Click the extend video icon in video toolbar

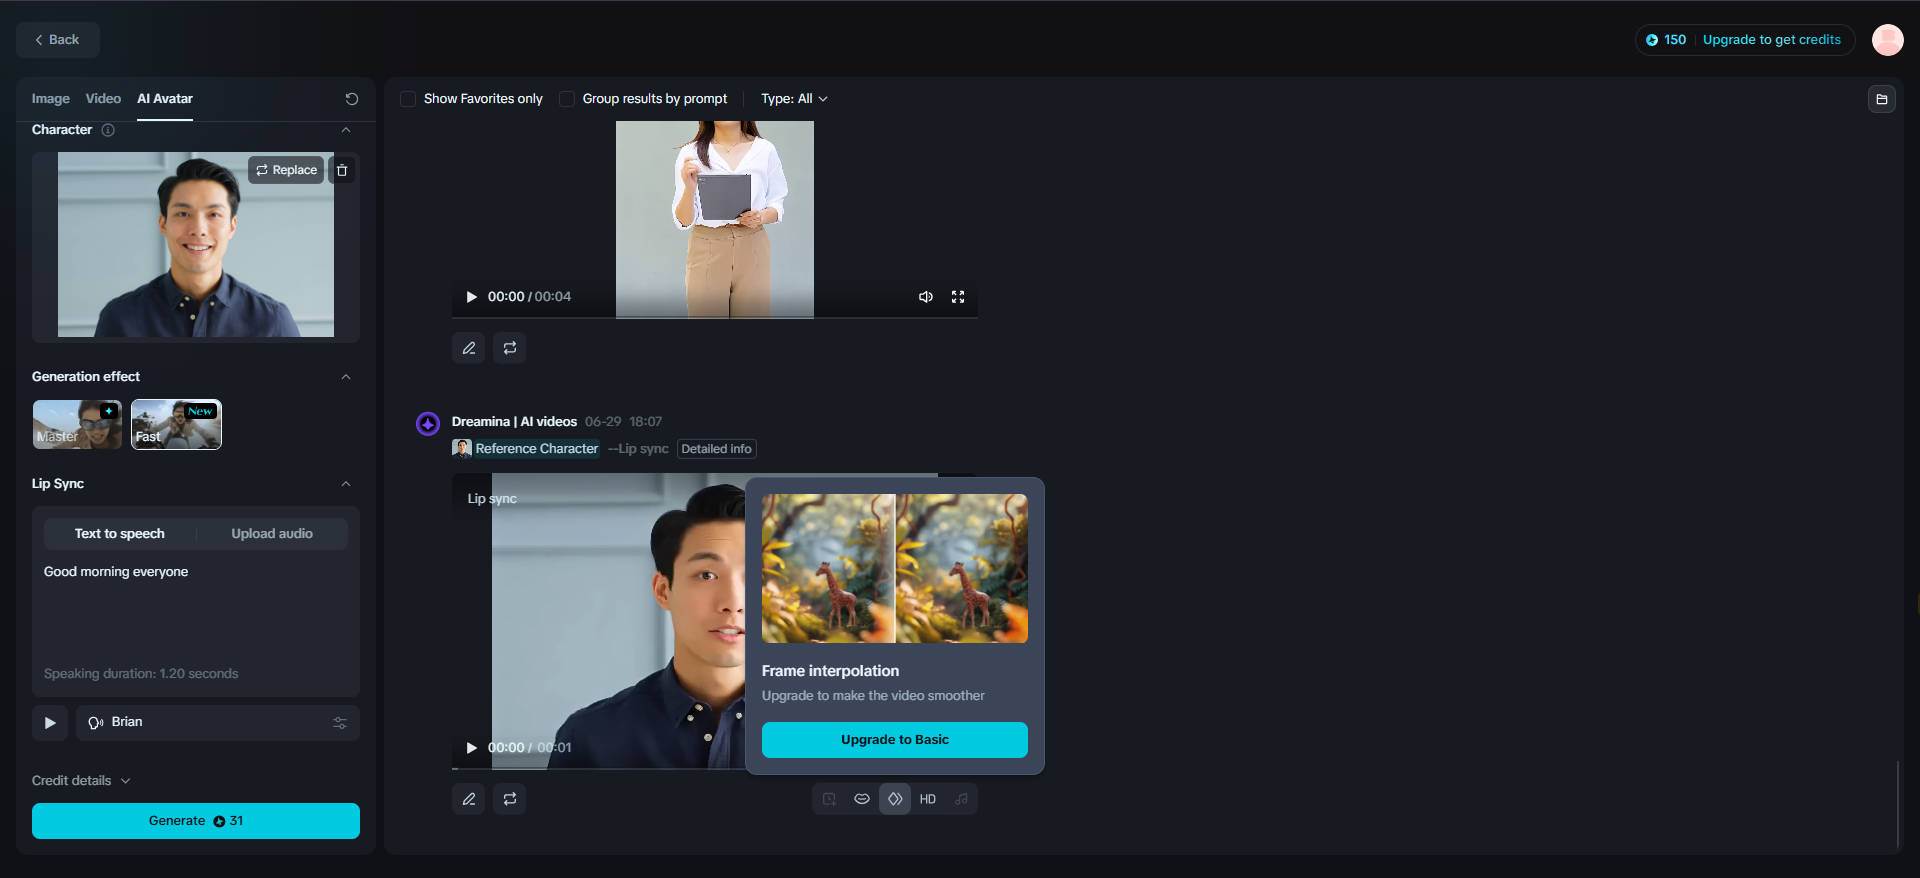click(x=829, y=799)
